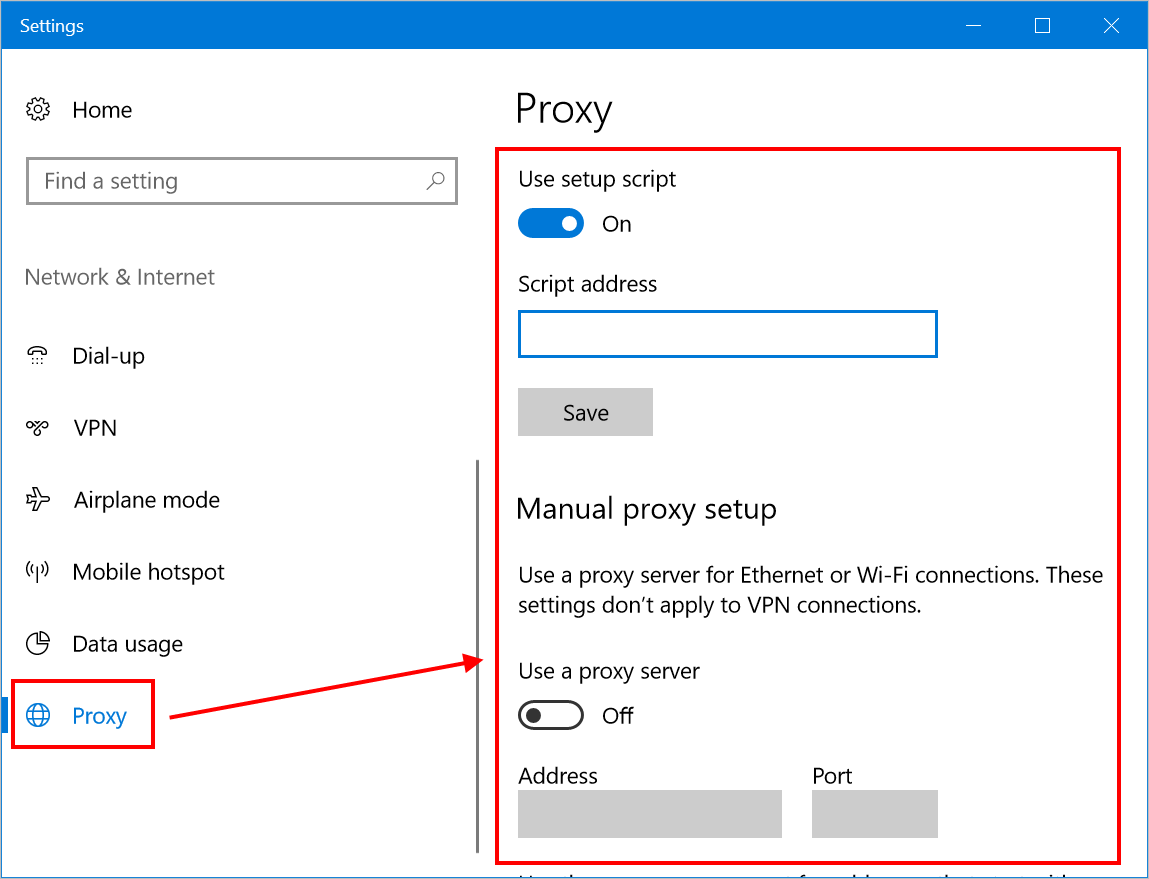1149x879 pixels.
Task: Click the Home gear icon
Action: pyautogui.click(x=38, y=109)
